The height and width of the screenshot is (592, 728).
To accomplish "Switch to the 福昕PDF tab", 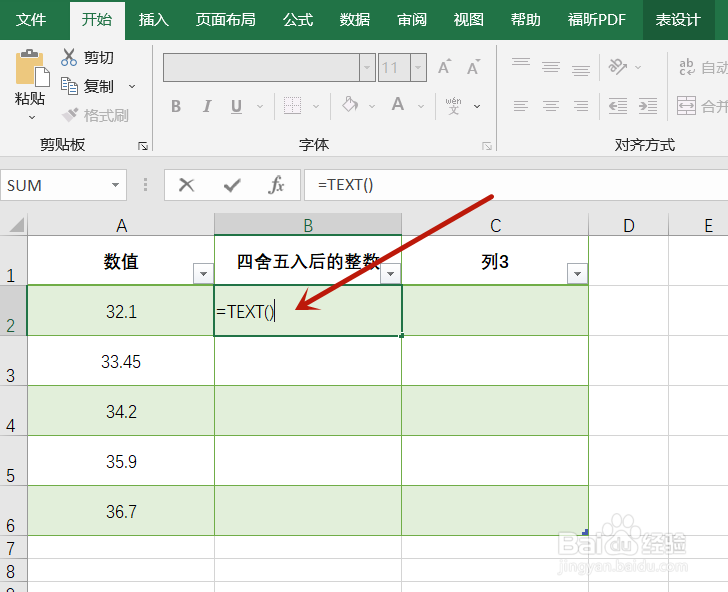I will tap(597, 20).
